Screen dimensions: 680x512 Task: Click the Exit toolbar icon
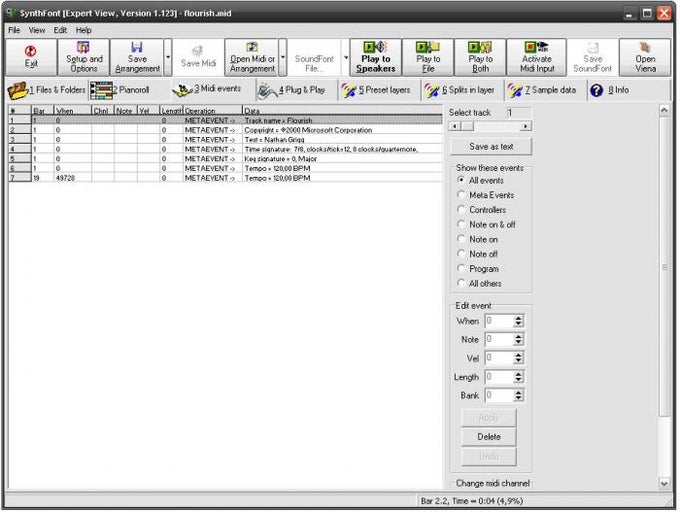(31, 57)
